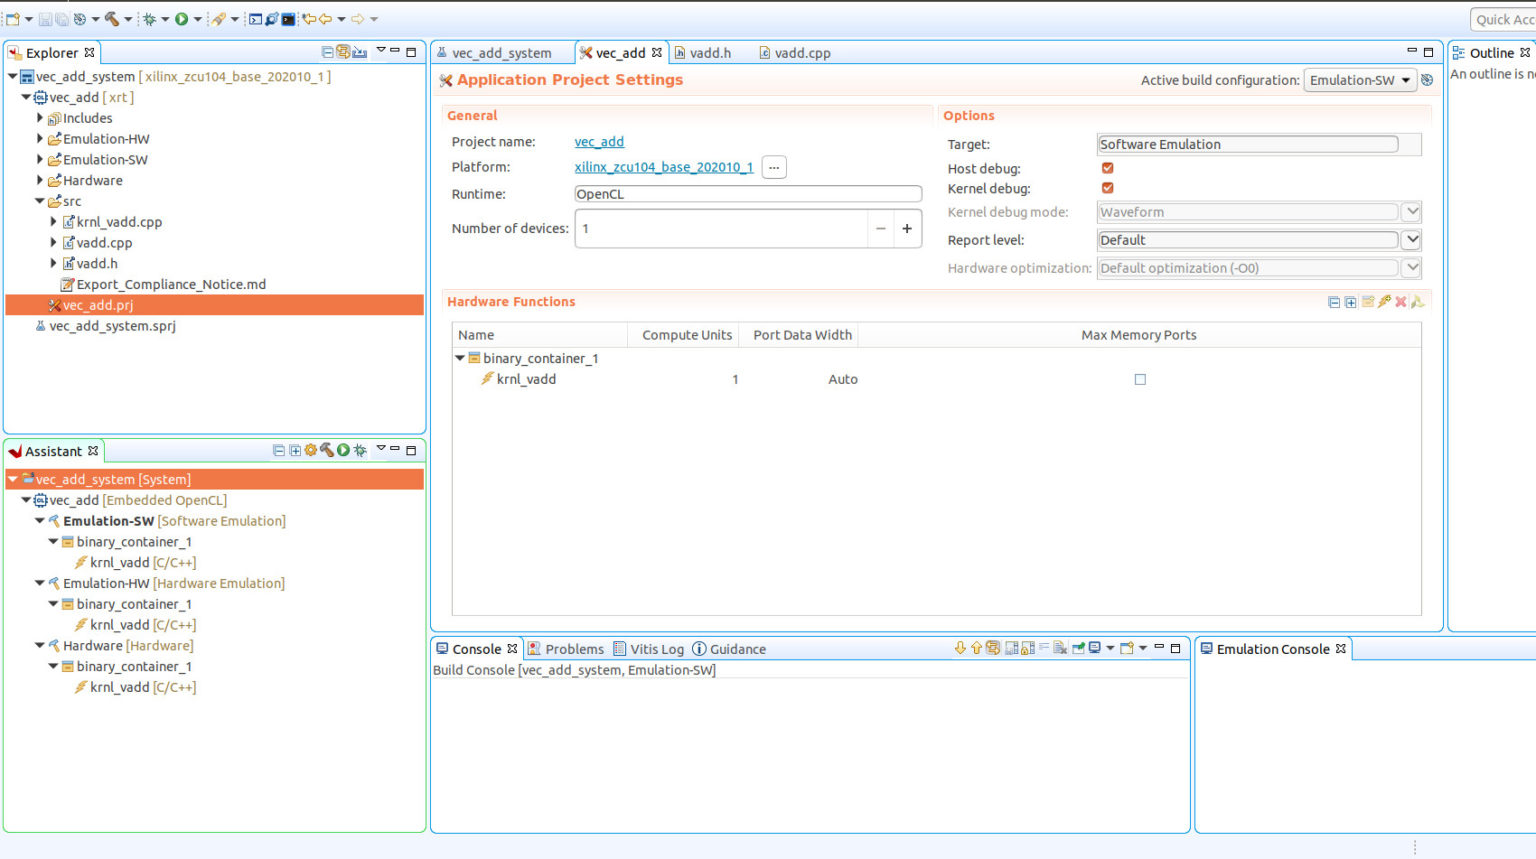Click the browse platform ellipsis button

pyautogui.click(x=774, y=167)
